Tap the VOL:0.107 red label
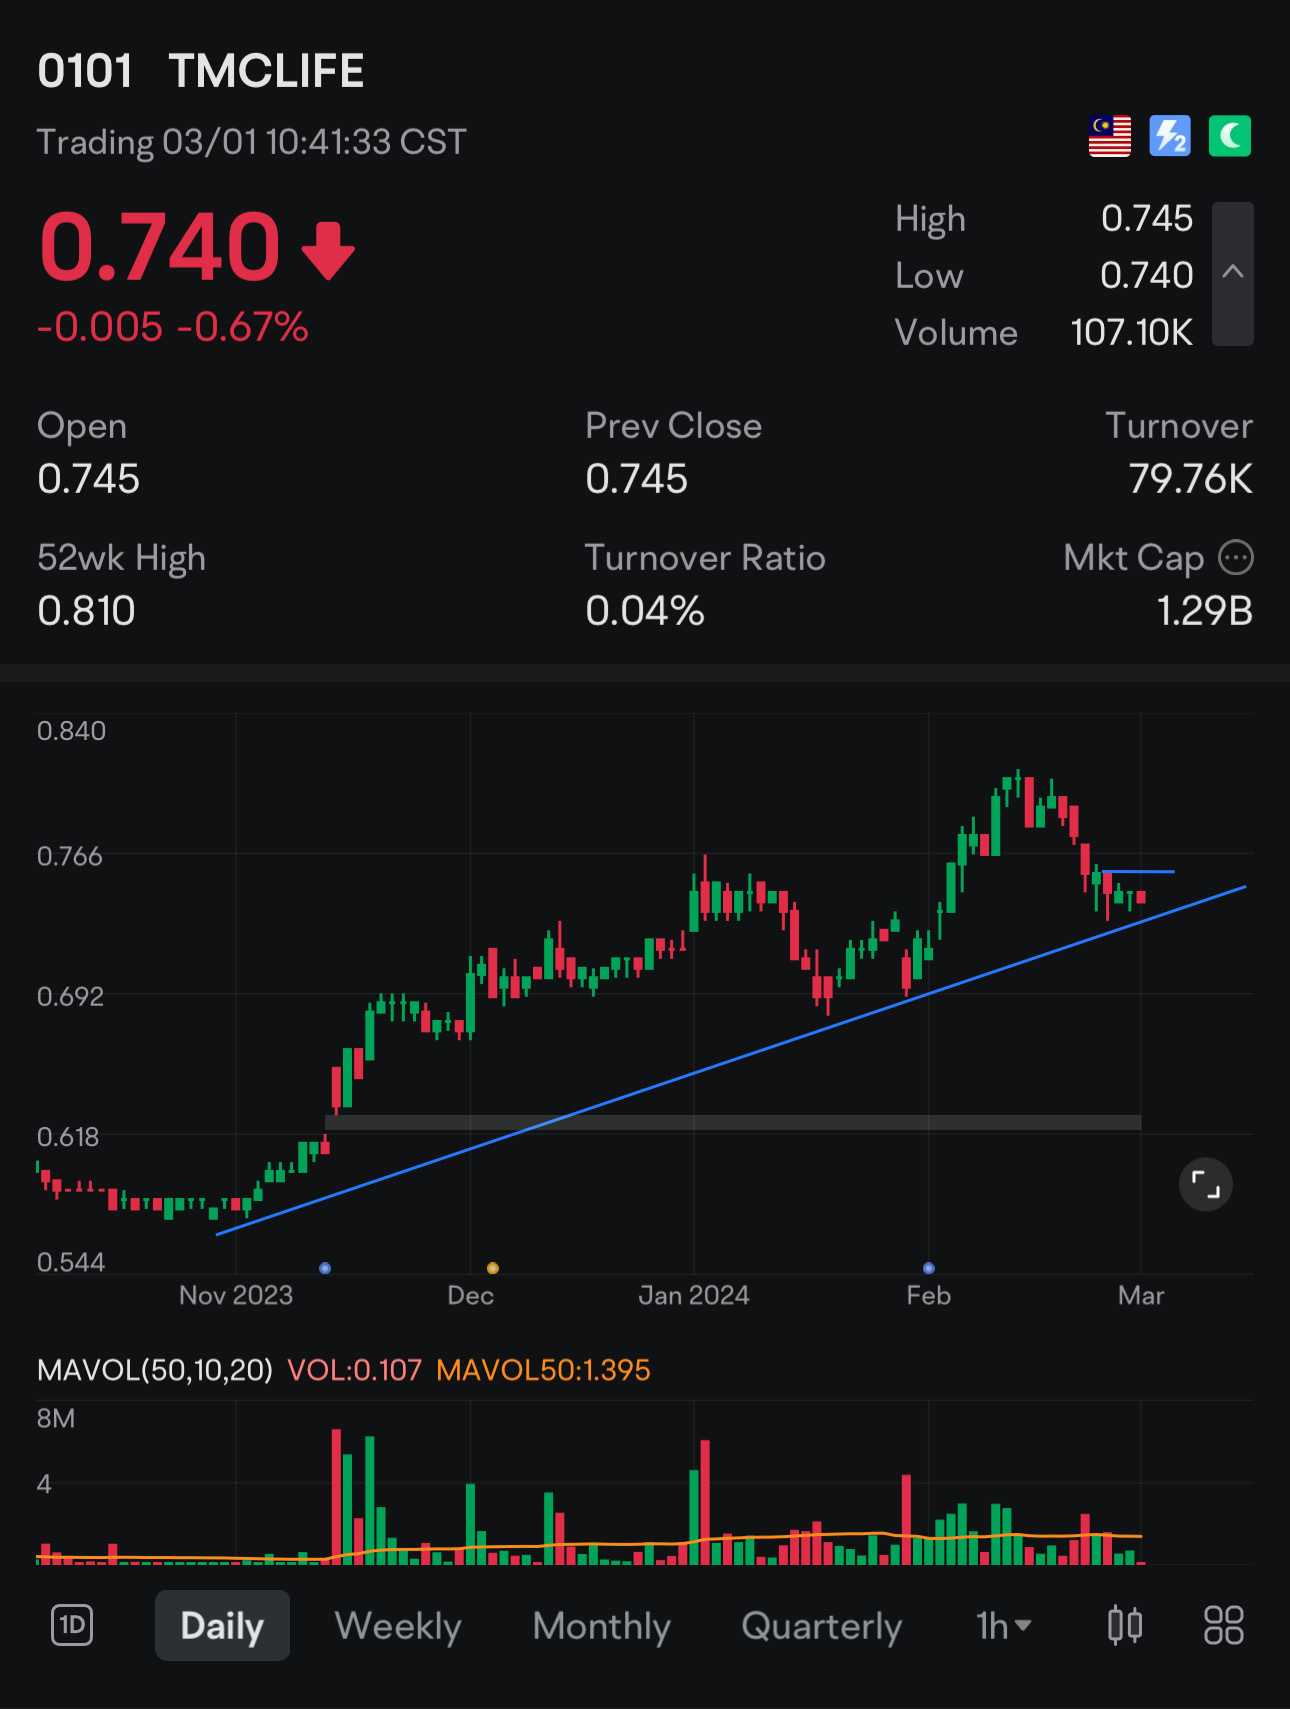Screen dimensions: 1290x1709 pyautogui.click(x=355, y=1370)
